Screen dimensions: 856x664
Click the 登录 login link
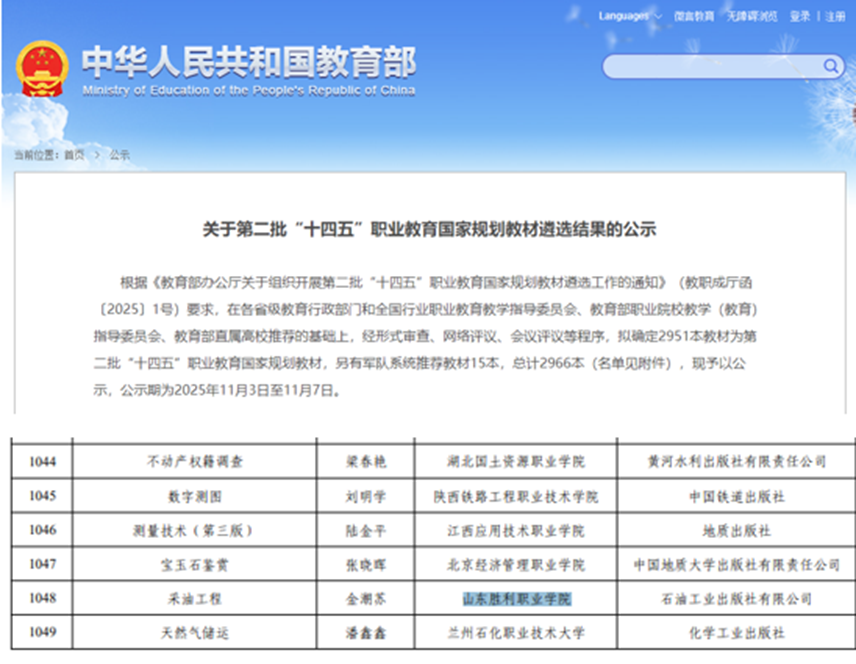(x=800, y=16)
